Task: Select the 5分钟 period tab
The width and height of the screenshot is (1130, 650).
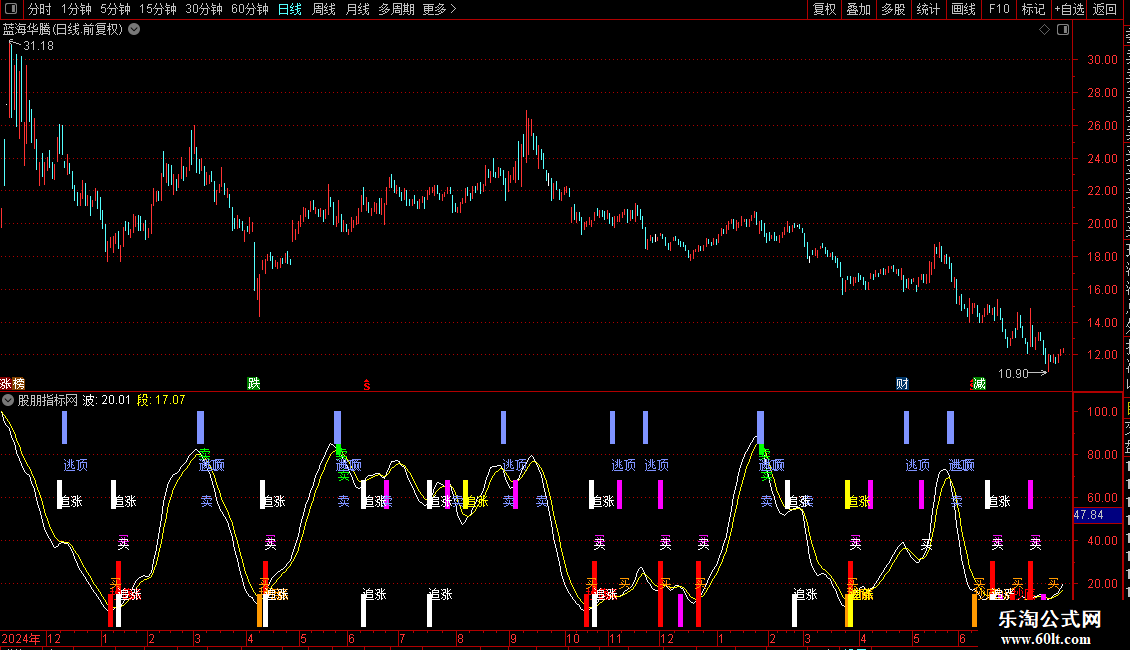Action: point(115,9)
